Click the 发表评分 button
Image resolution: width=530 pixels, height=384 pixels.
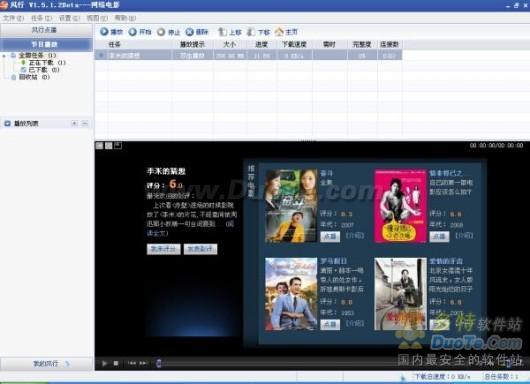pyautogui.click(x=164, y=249)
